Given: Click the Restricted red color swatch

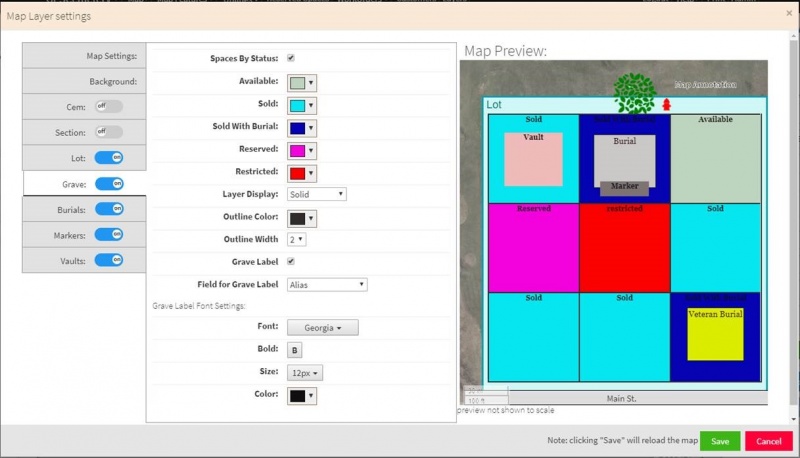Looking at the screenshot, I should [297, 173].
